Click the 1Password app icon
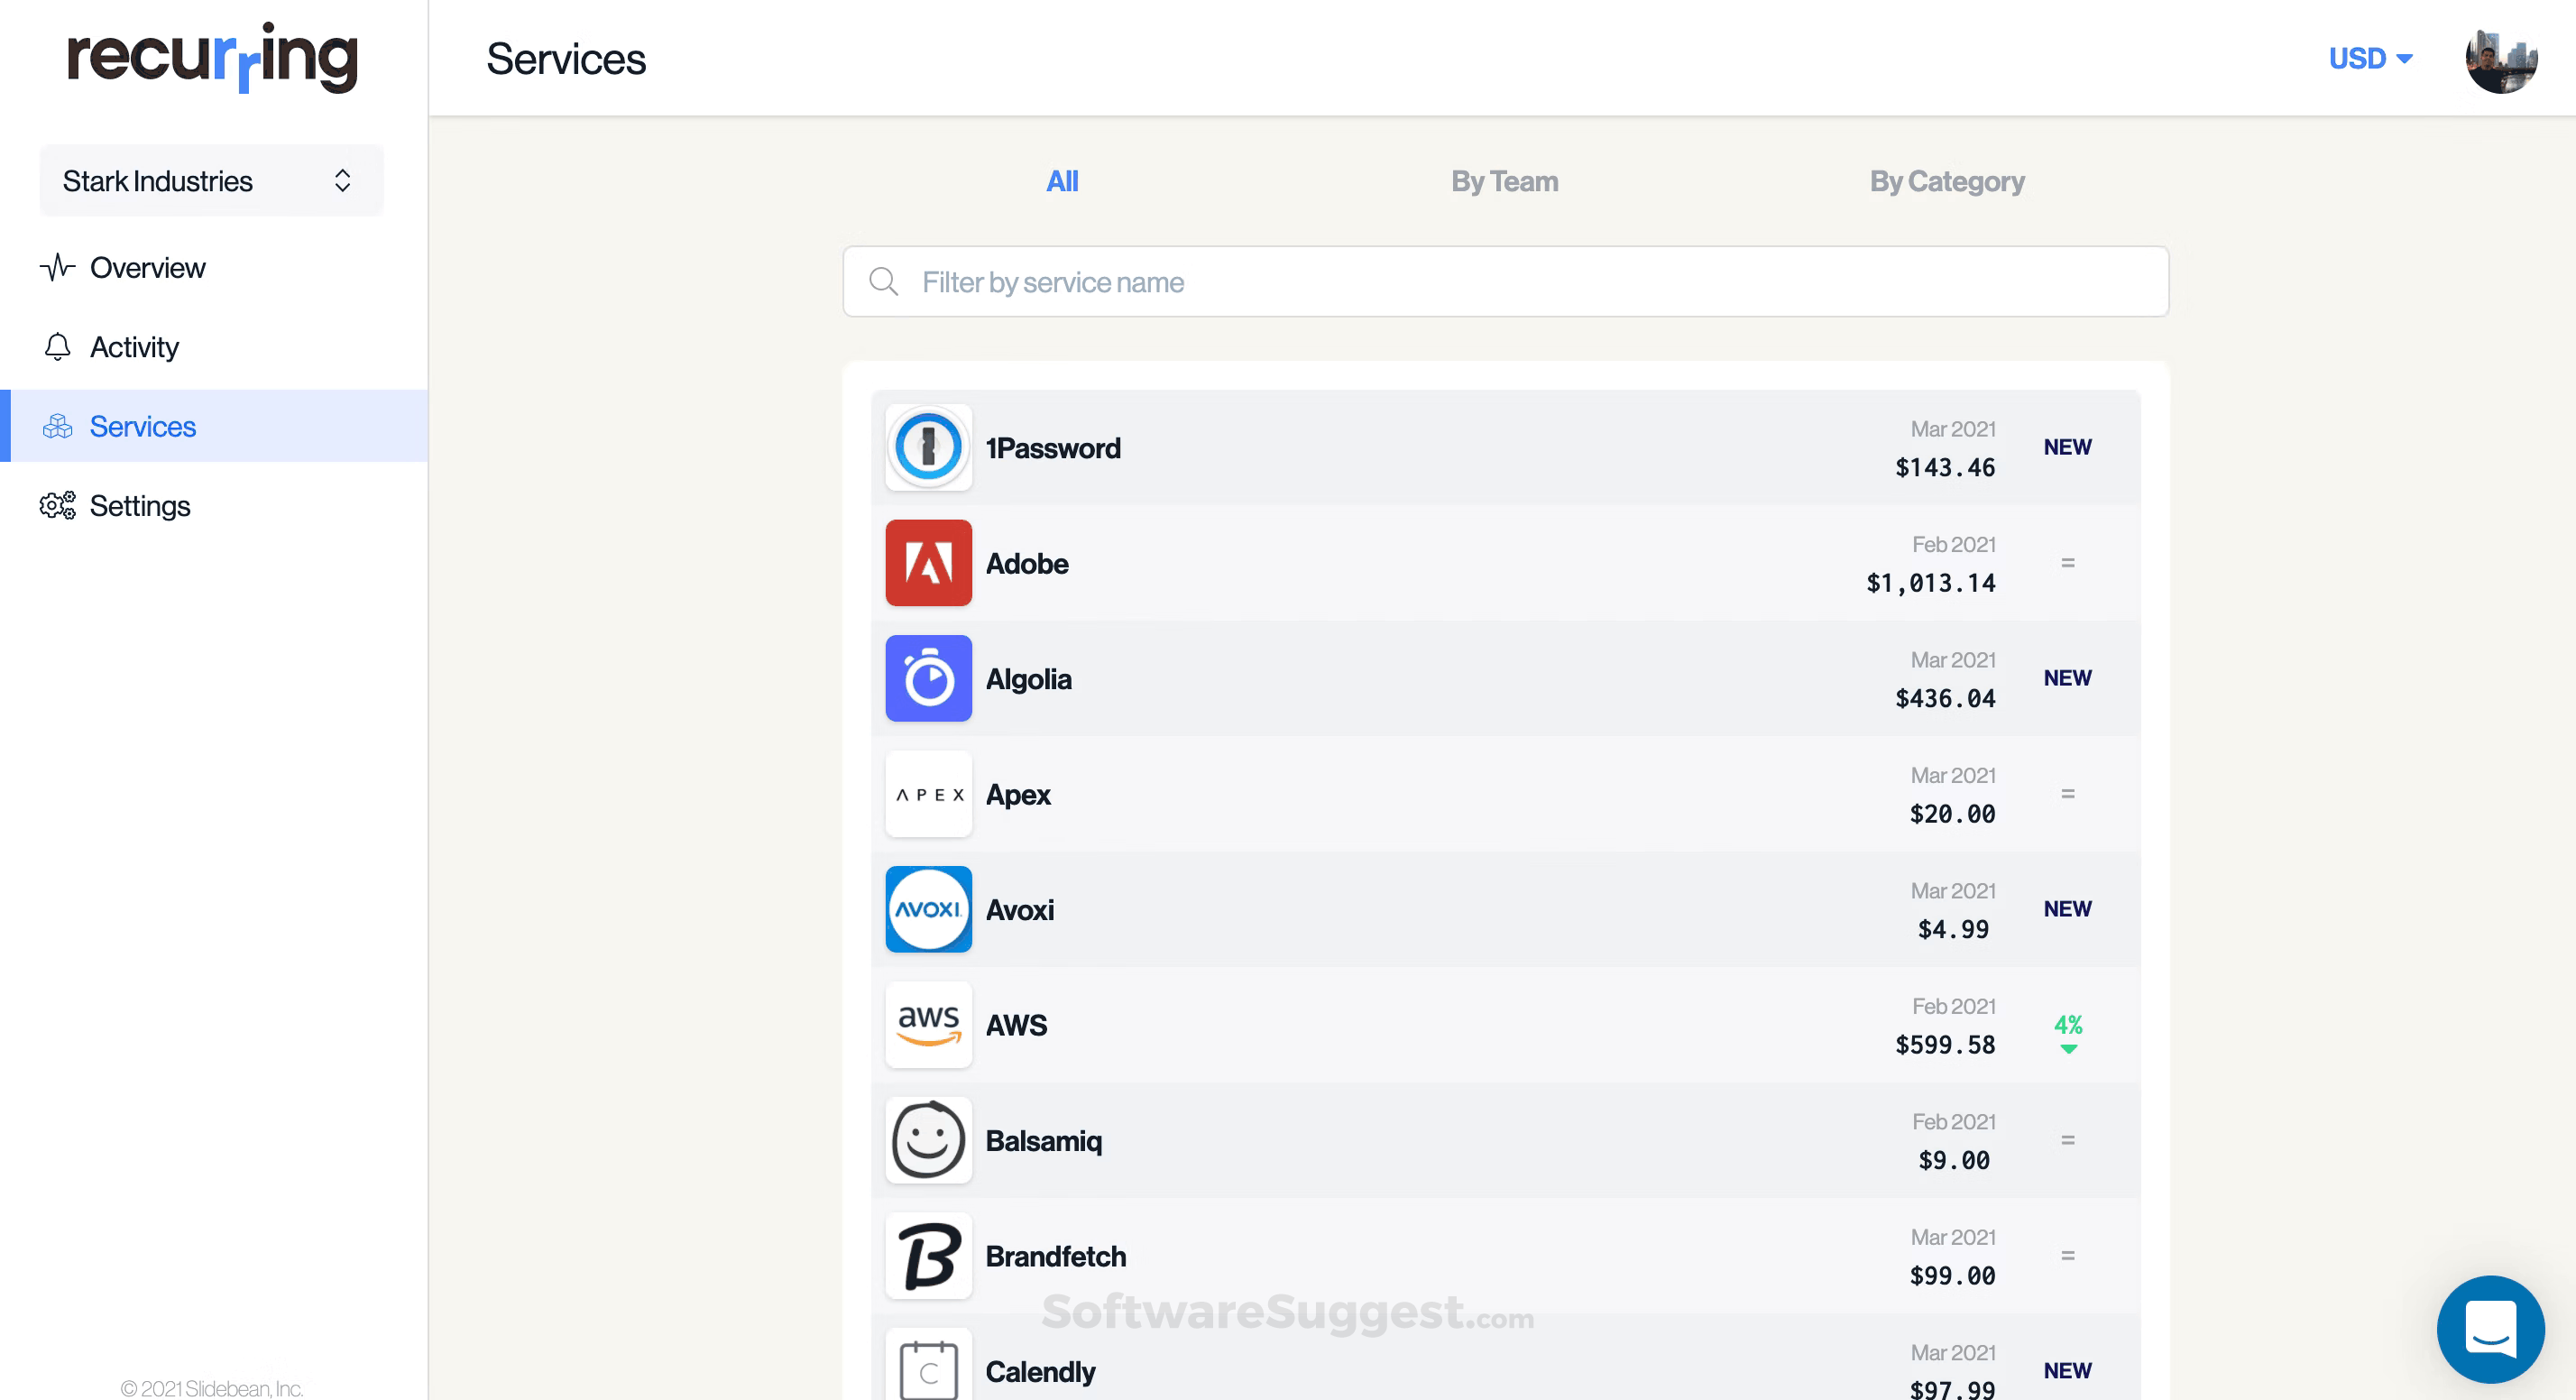 tap(928, 447)
